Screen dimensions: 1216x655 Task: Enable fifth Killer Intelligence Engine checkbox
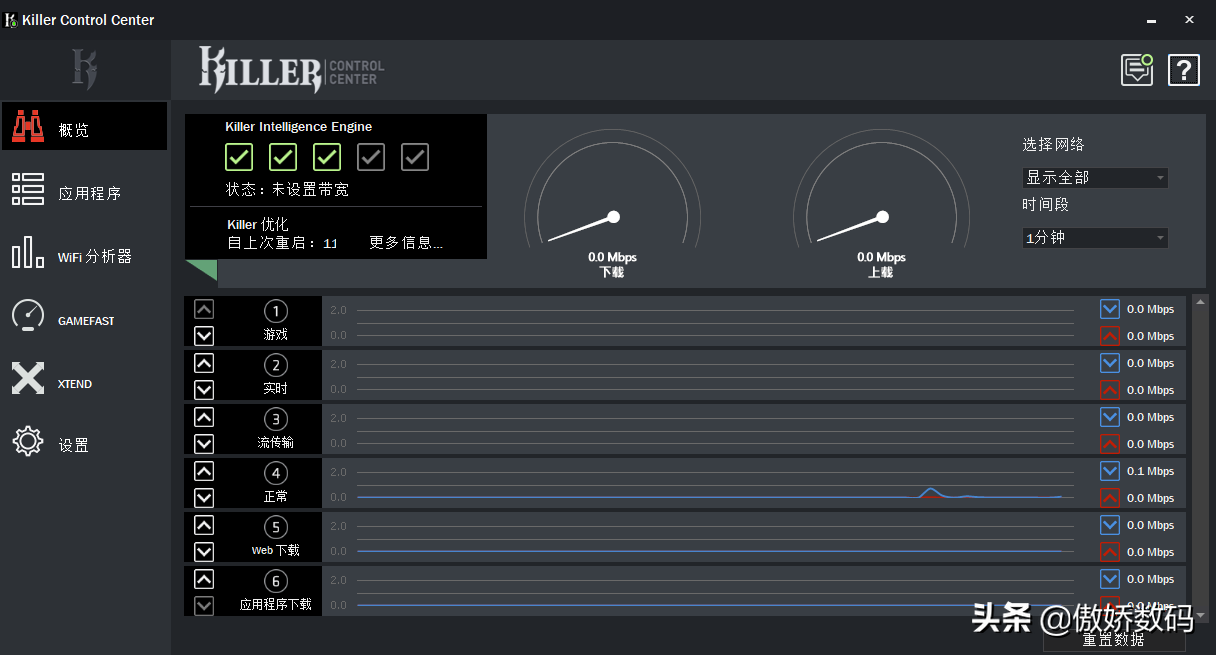tap(415, 157)
